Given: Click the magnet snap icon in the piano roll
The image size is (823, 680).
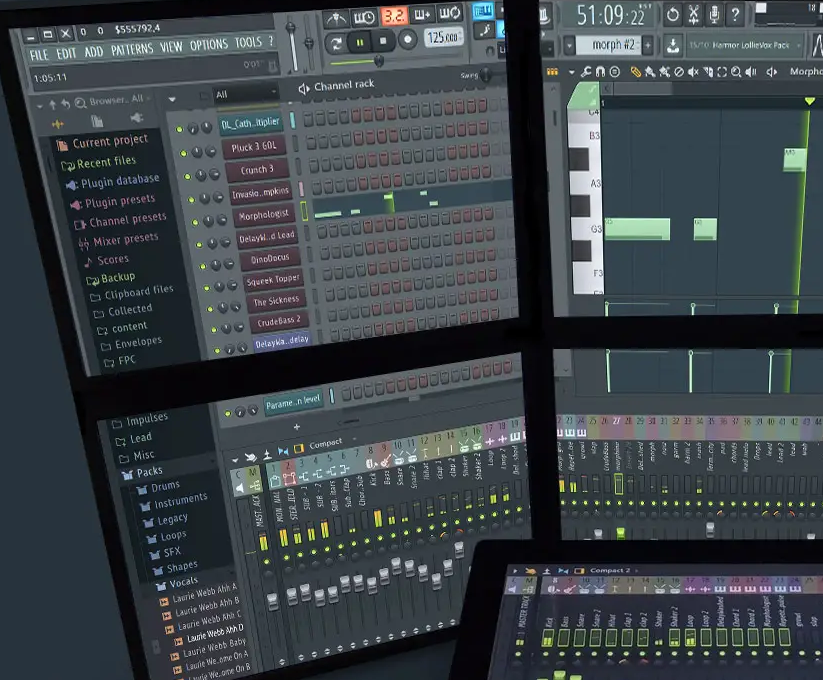Looking at the screenshot, I should point(600,71).
